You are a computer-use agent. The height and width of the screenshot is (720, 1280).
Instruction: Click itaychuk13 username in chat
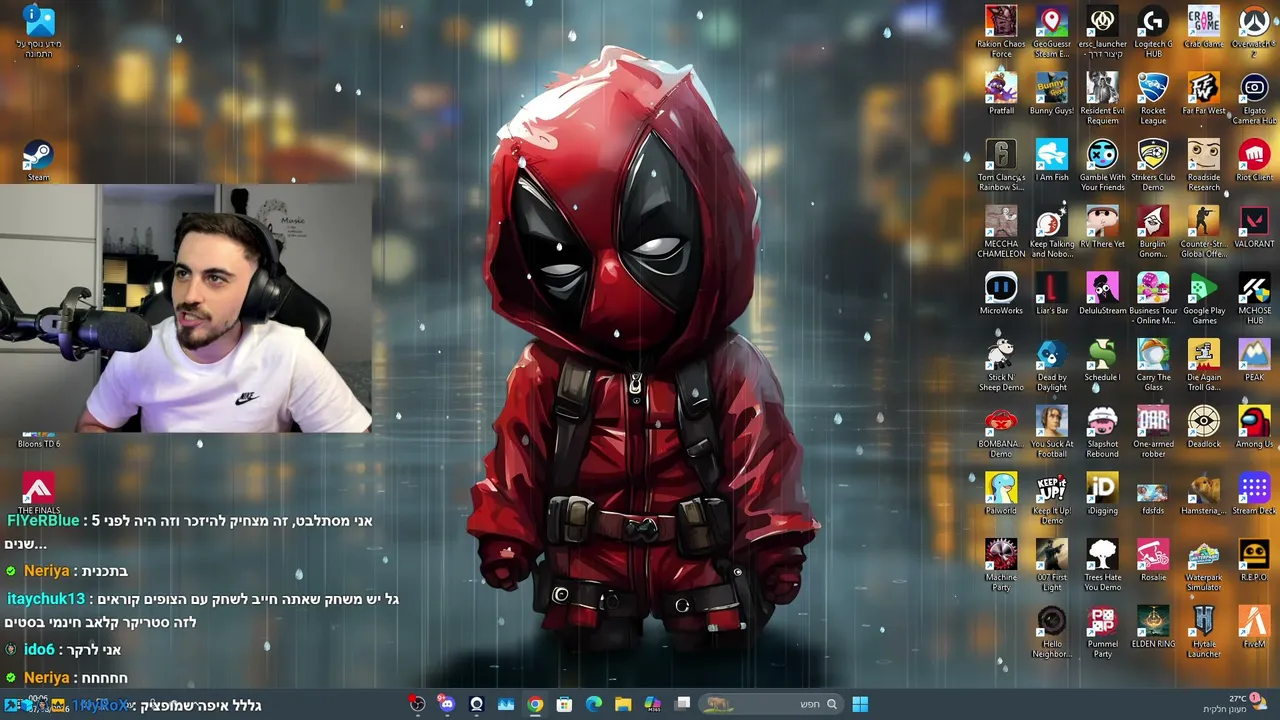pyautogui.click(x=46, y=599)
